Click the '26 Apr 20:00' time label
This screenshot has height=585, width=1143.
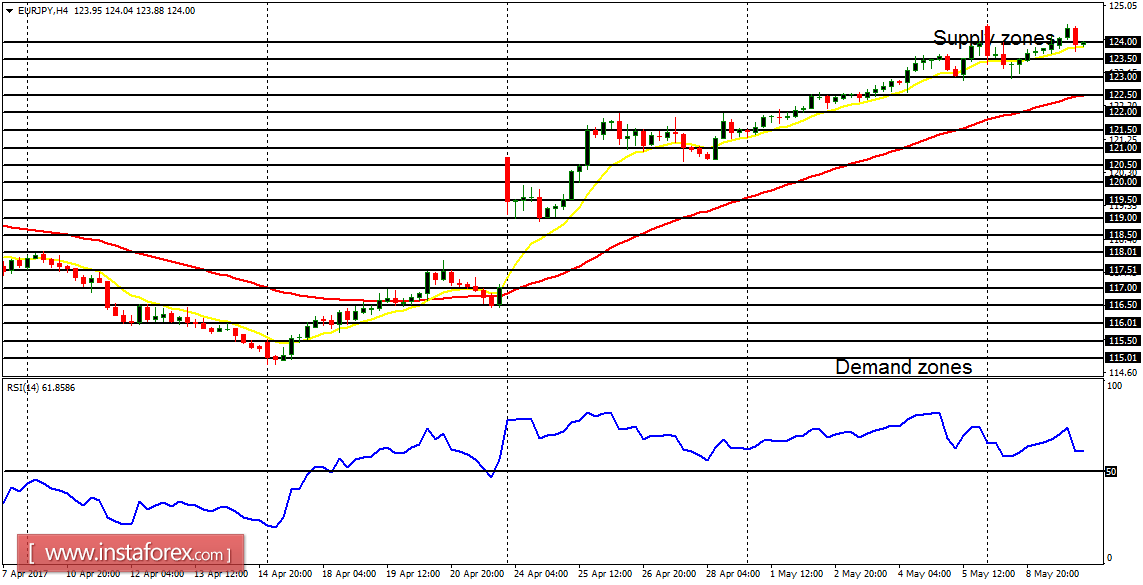(x=671, y=575)
